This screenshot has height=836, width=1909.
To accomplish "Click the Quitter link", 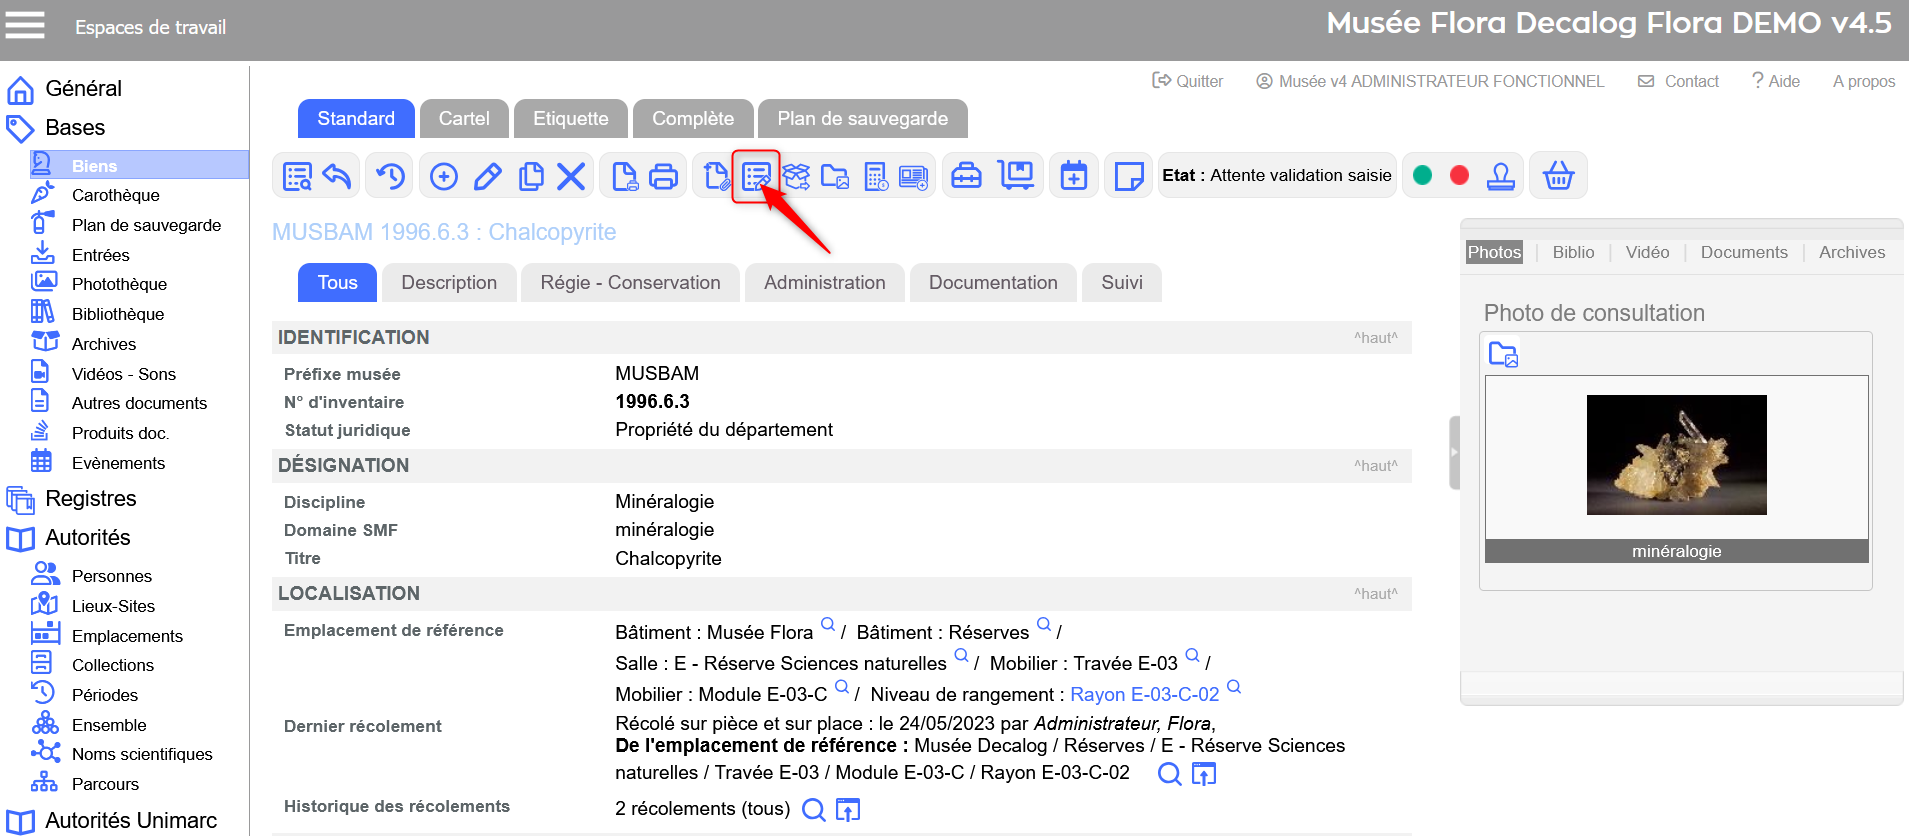I will [1188, 81].
